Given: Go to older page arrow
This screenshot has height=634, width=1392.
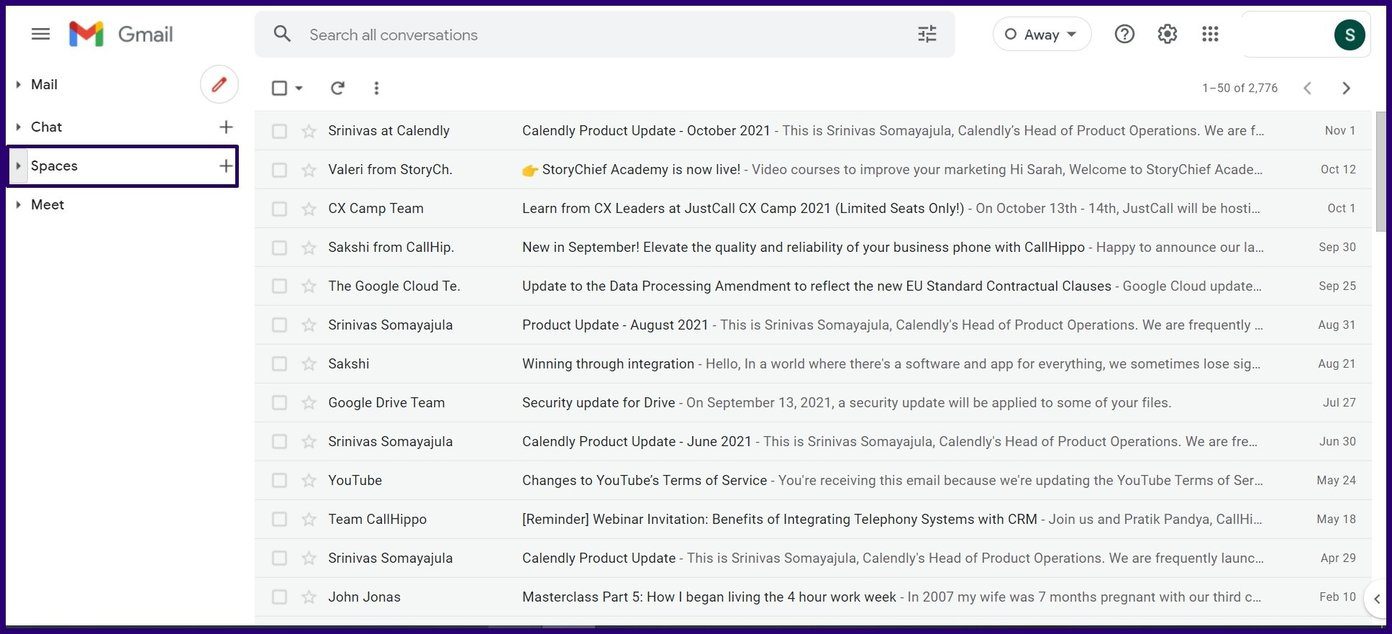Looking at the screenshot, I should tap(1346, 88).
